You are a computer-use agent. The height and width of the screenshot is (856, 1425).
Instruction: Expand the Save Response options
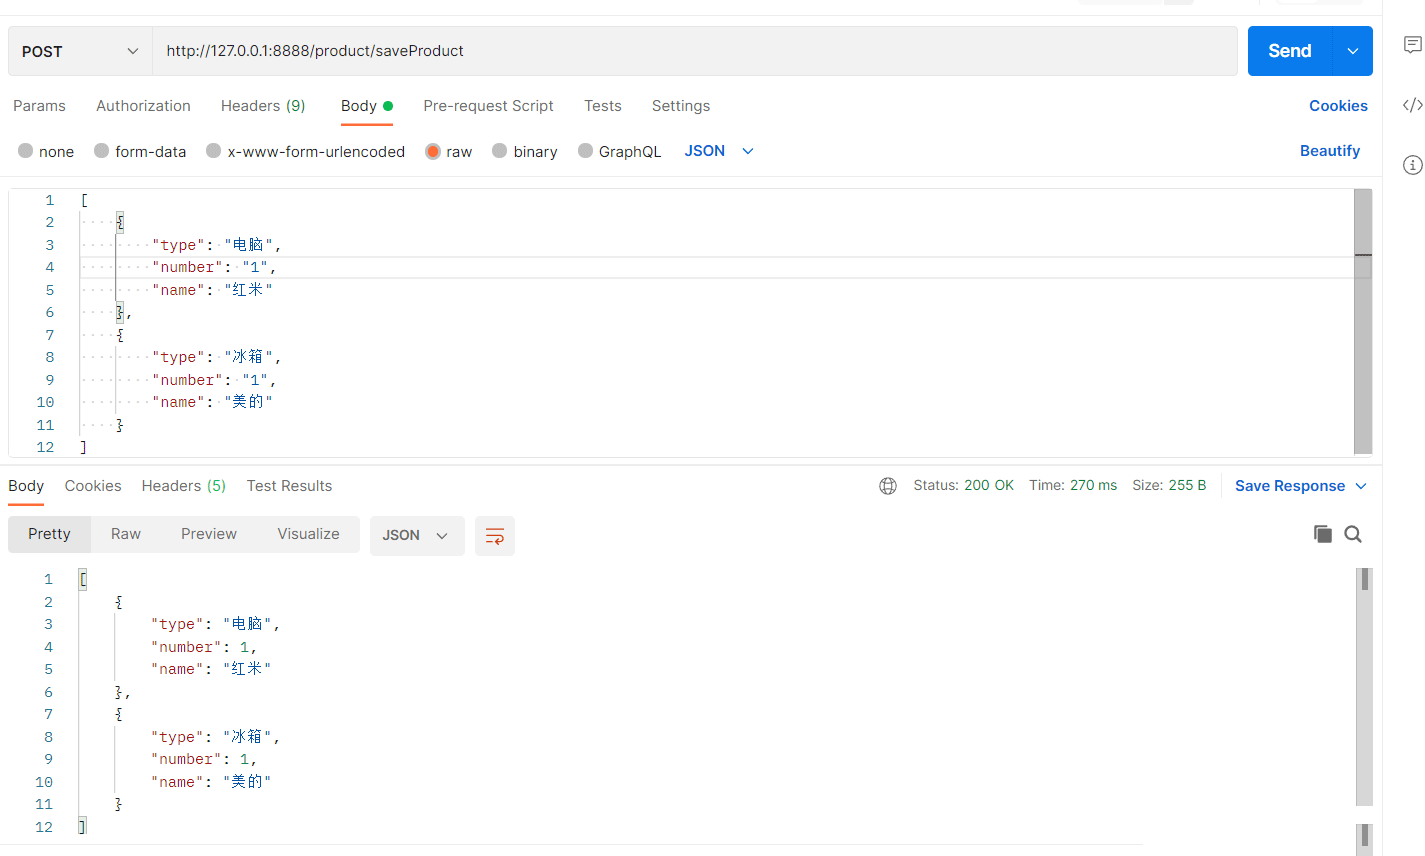click(1361, 486)
